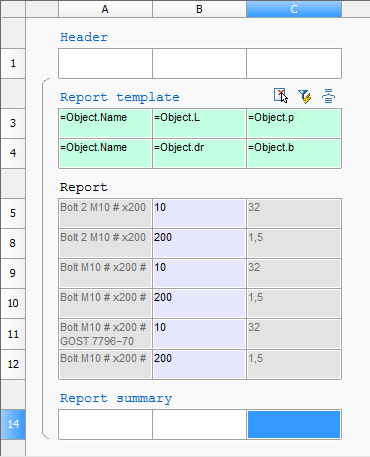Select row 3 header

point(13,123)
